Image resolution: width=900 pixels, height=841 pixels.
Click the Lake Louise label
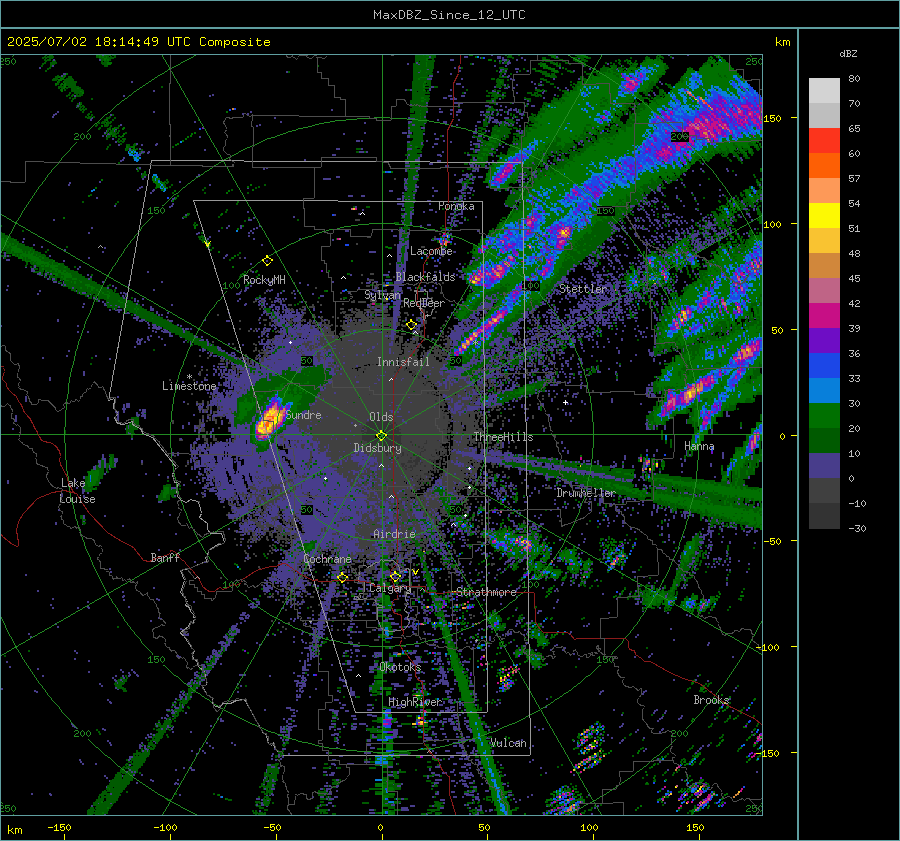pos(77,491)
